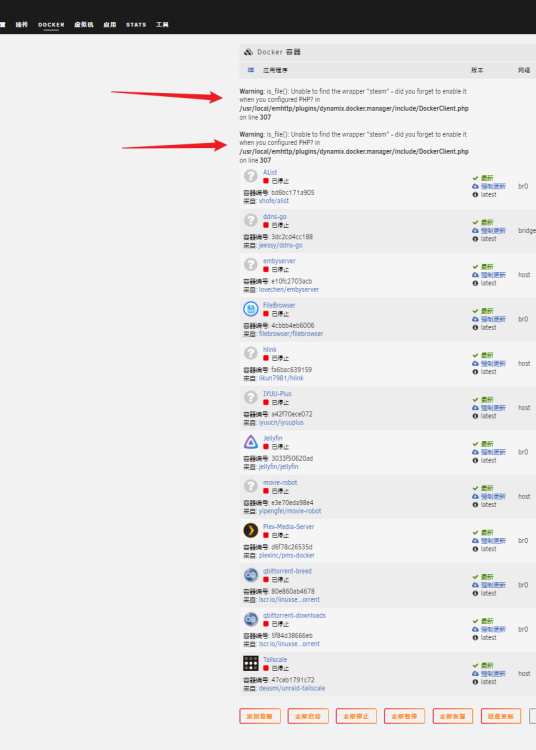Click the 添加容器 (Add Container) button
Screen dimensions: 536x750
pos(260,716)
